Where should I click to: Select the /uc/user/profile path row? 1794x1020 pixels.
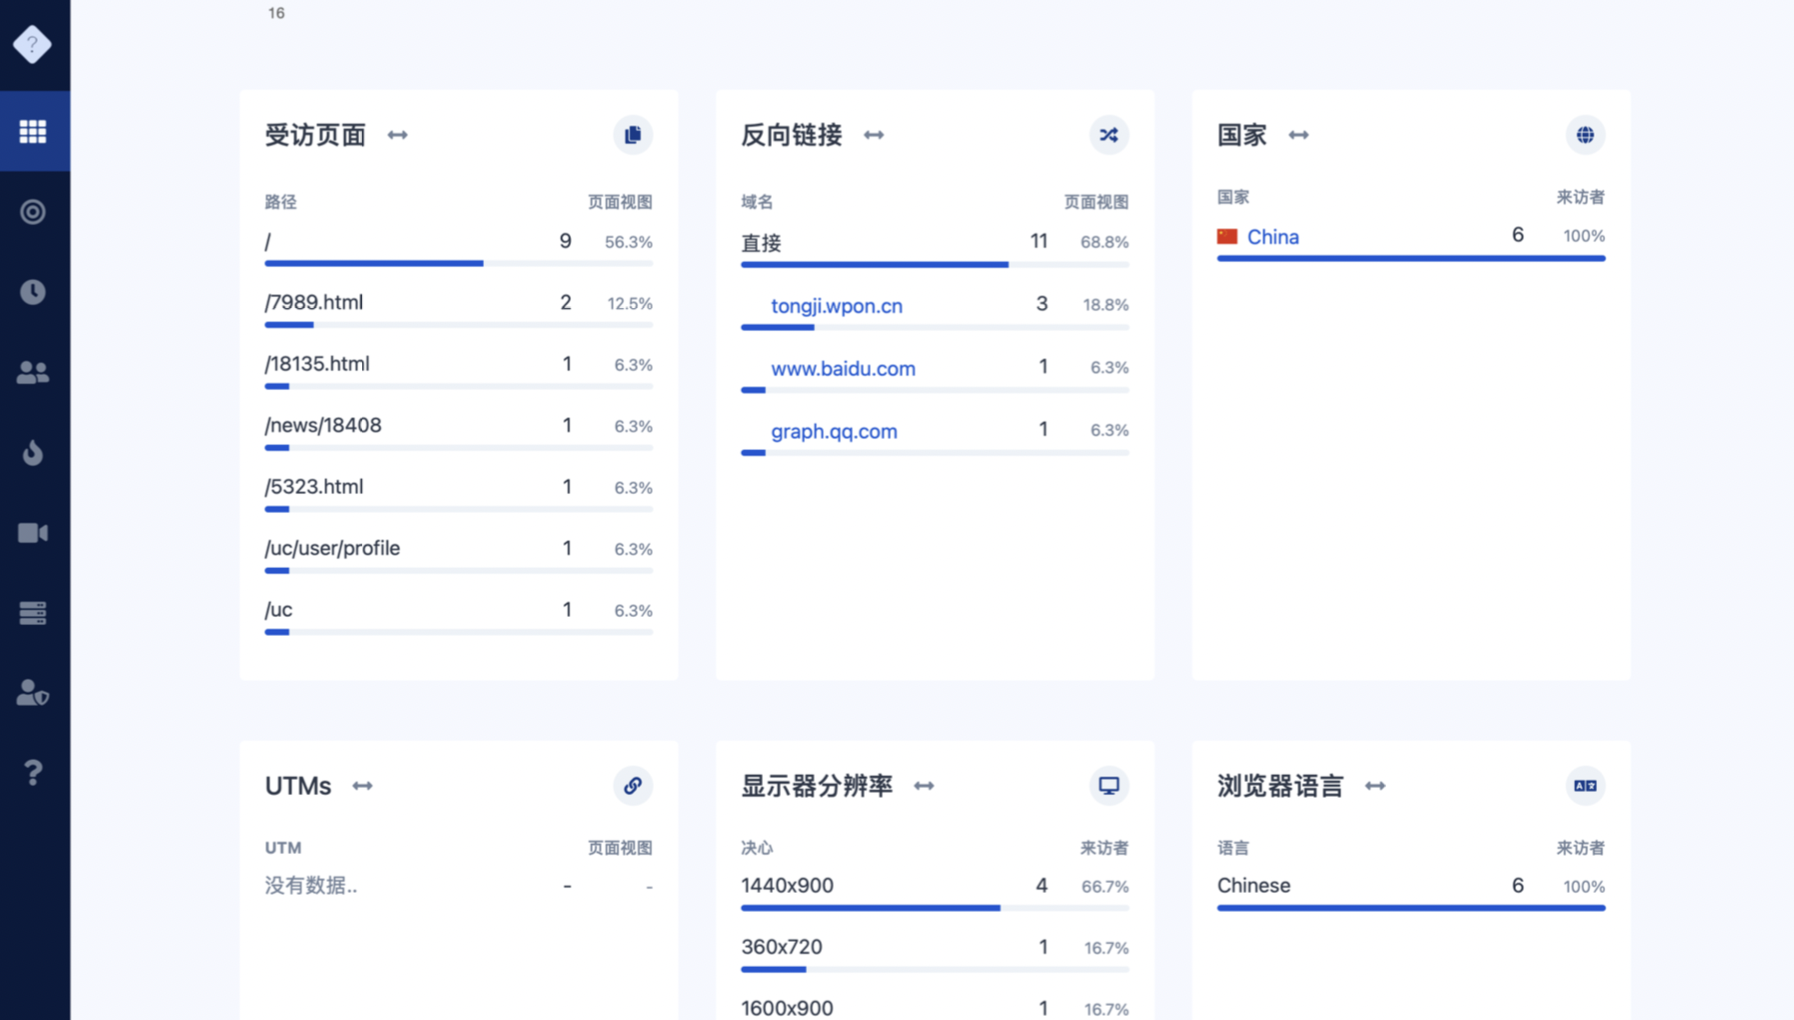[x=459, y=556]
